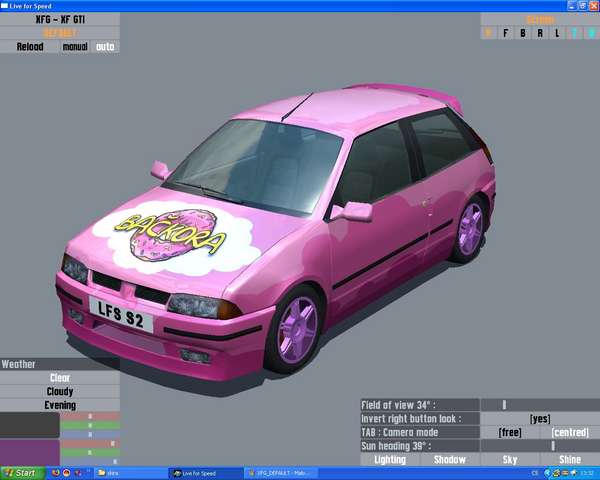Click the Sun heading slider bar
The image size is (600, 480).
[x=540, y=446]
